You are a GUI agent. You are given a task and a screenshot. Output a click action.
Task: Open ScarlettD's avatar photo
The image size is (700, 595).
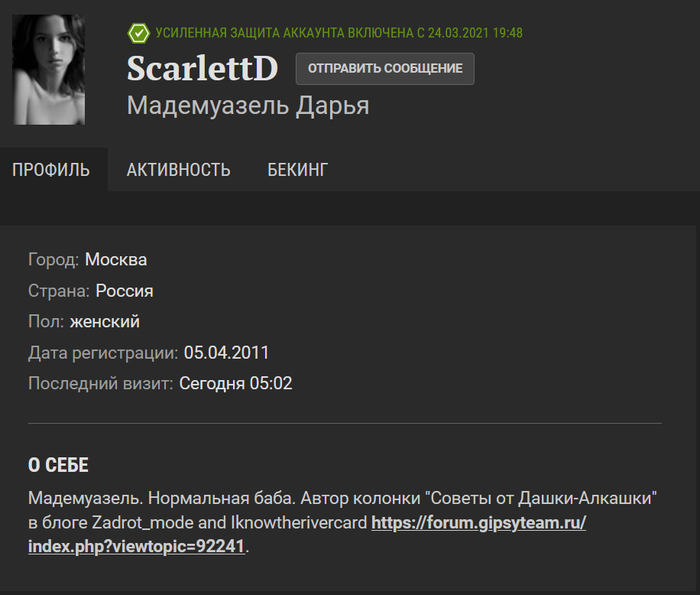tap(49, 70)
